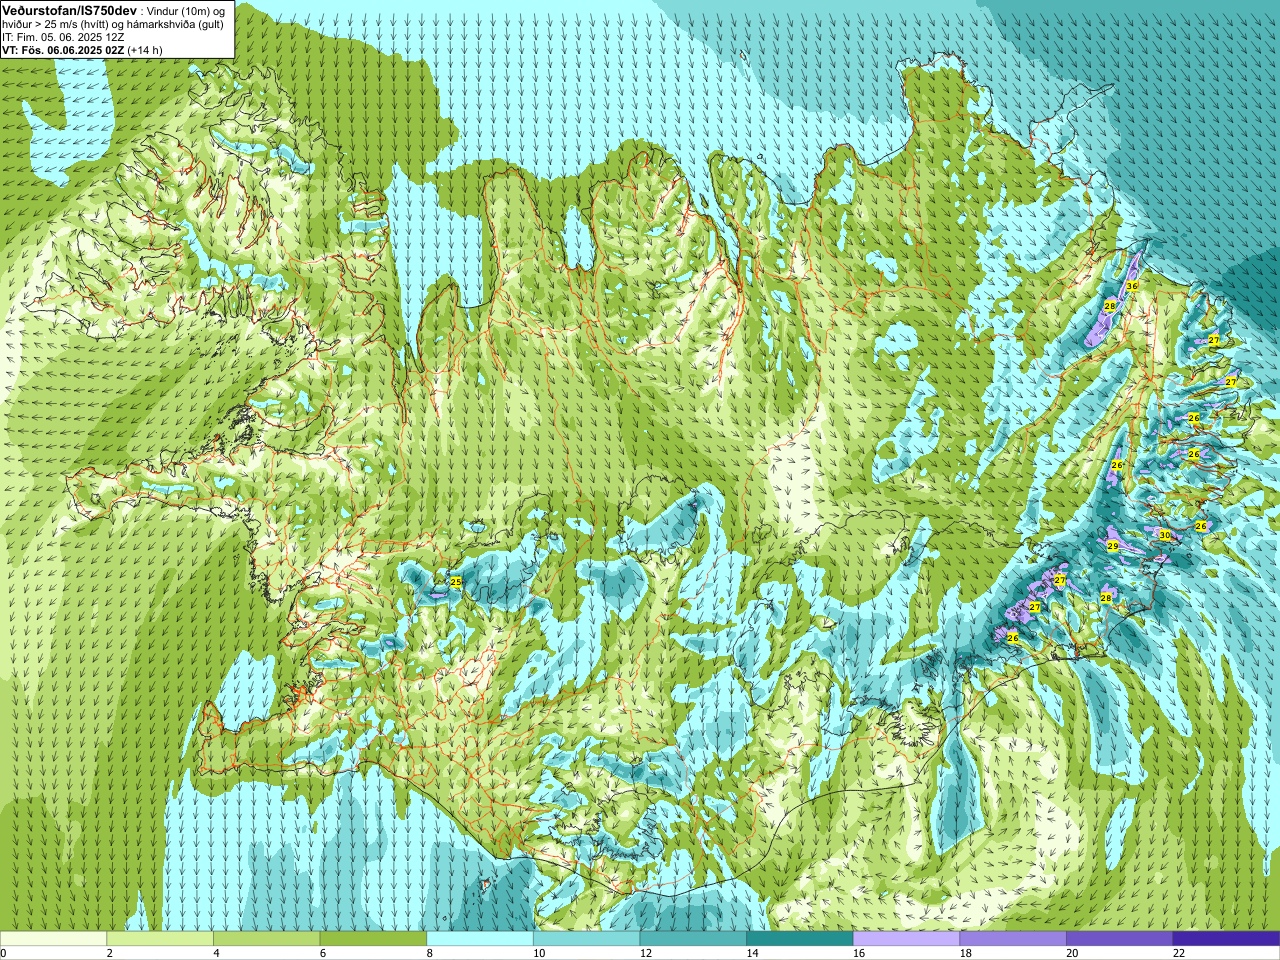This screenshot has width=1280, height=960.
Task: Select the 0–2 m/s palest legend swatch
Action: click(x=53, y=939)
